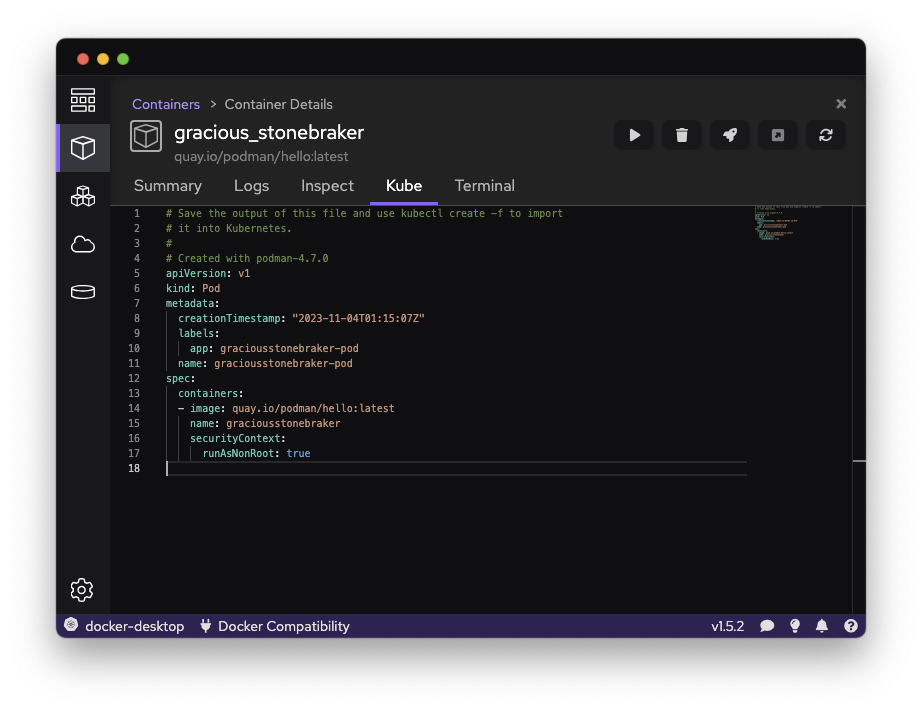The width and height of the screenshot is (922, 712).
Task: Restart container using circular arrows icon
Action: point(826,135)
